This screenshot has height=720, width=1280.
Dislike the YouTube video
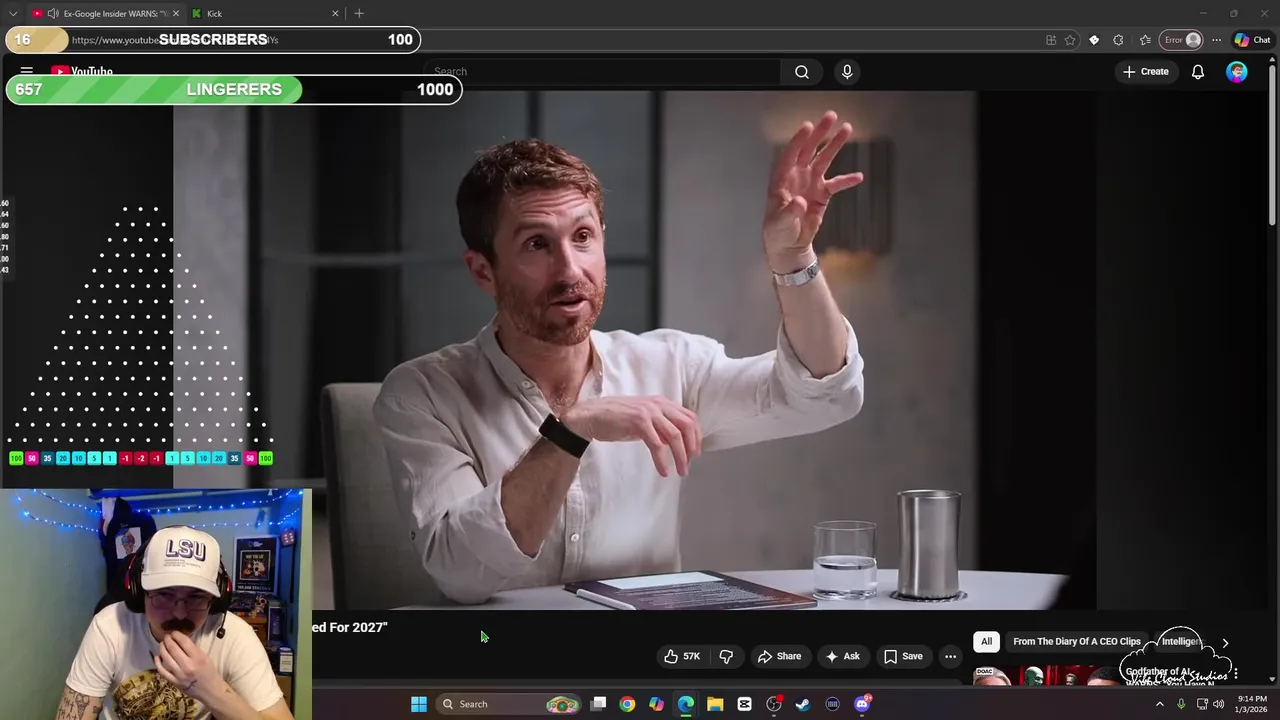pyautogui.click(x=727, y=656)
